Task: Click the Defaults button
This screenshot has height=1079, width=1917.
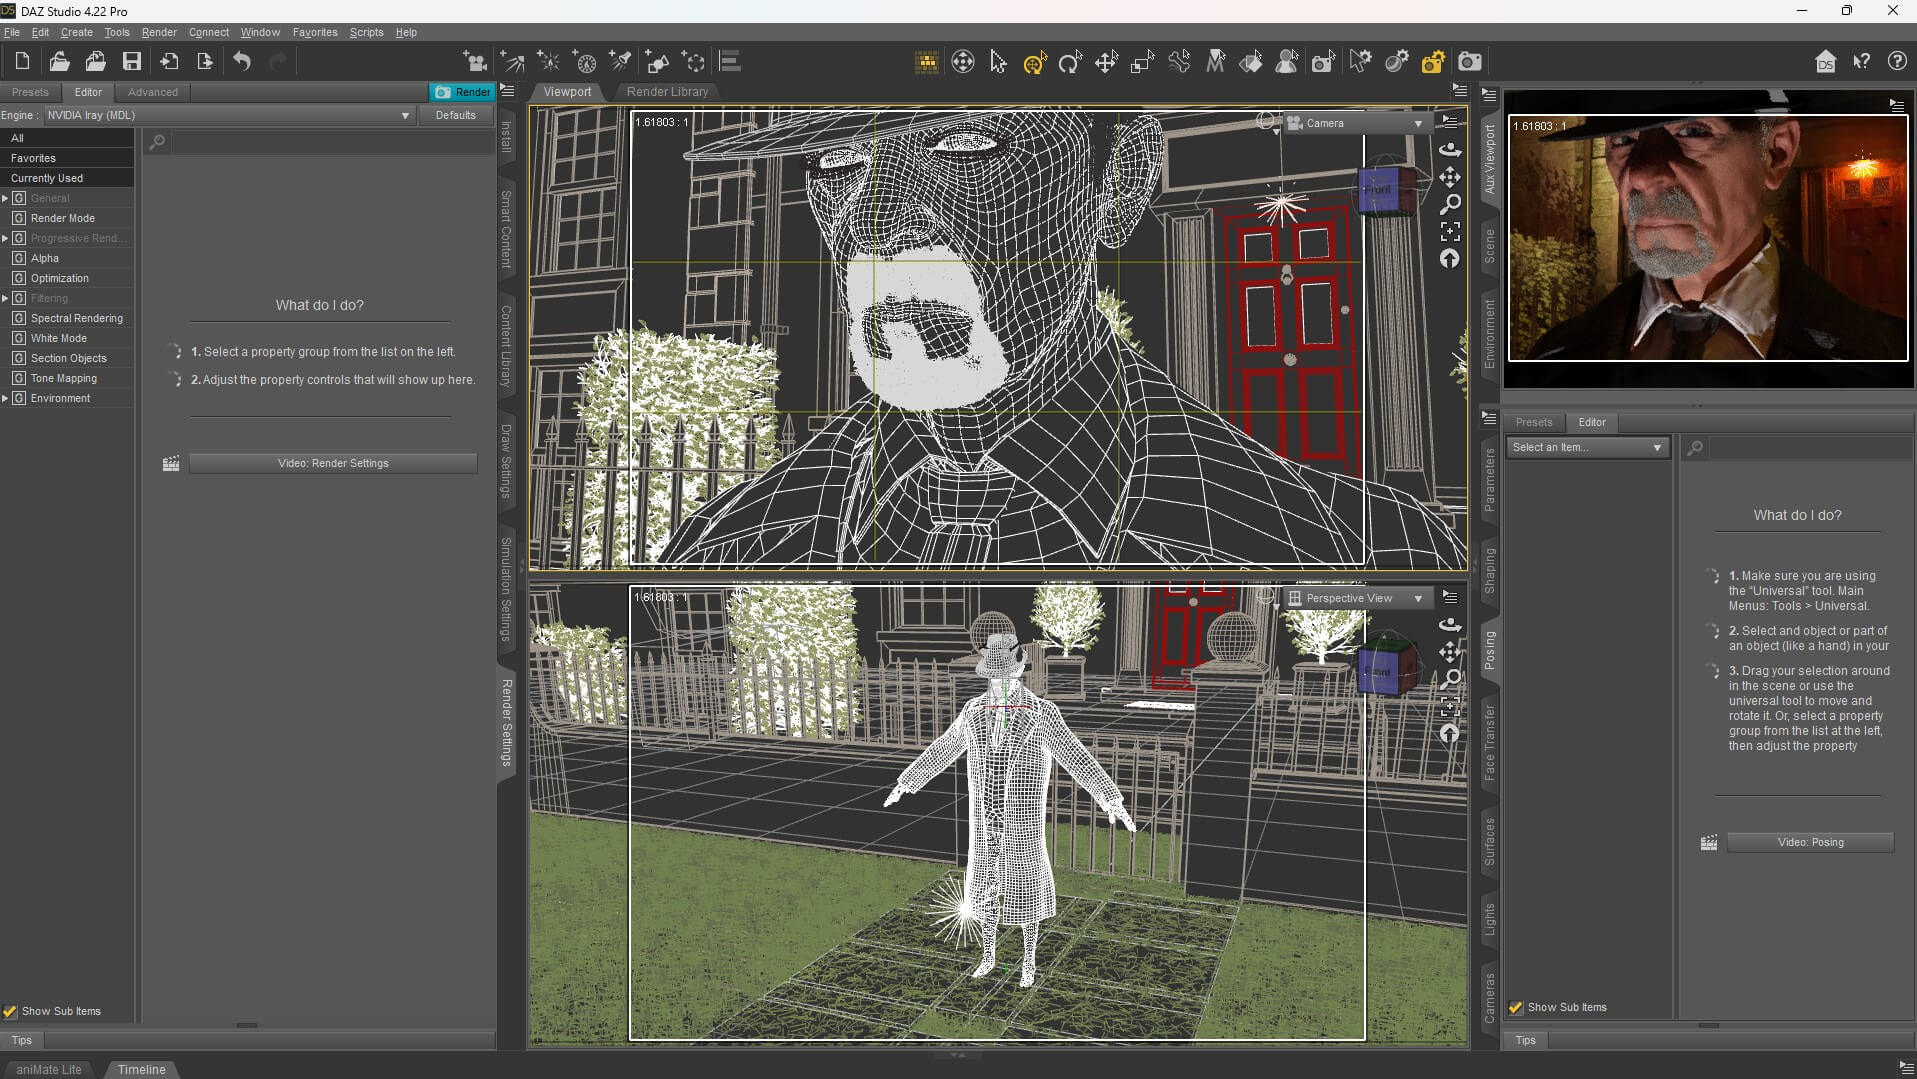Action: click(x=456, y=115)
